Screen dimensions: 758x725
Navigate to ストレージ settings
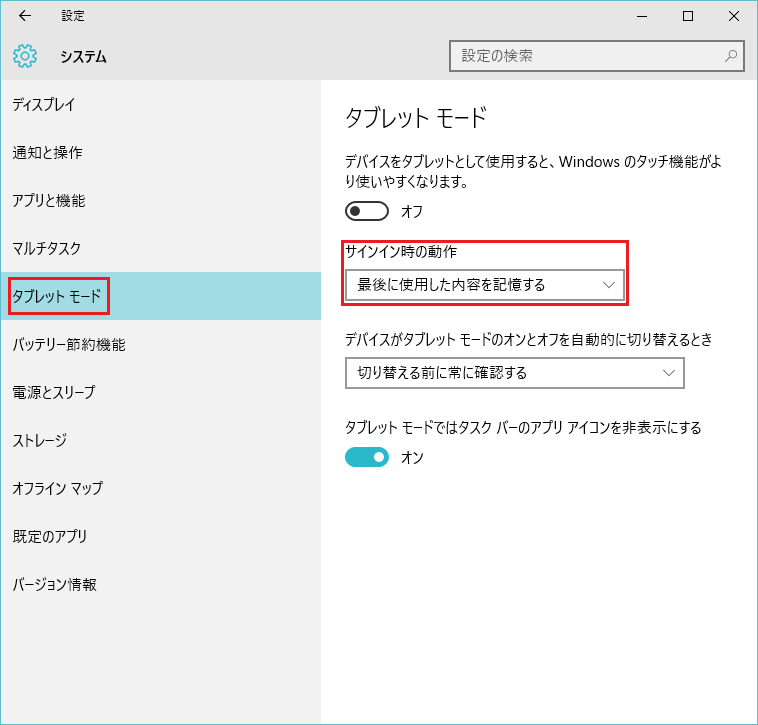pyautogui.click(x=40, y=441)
